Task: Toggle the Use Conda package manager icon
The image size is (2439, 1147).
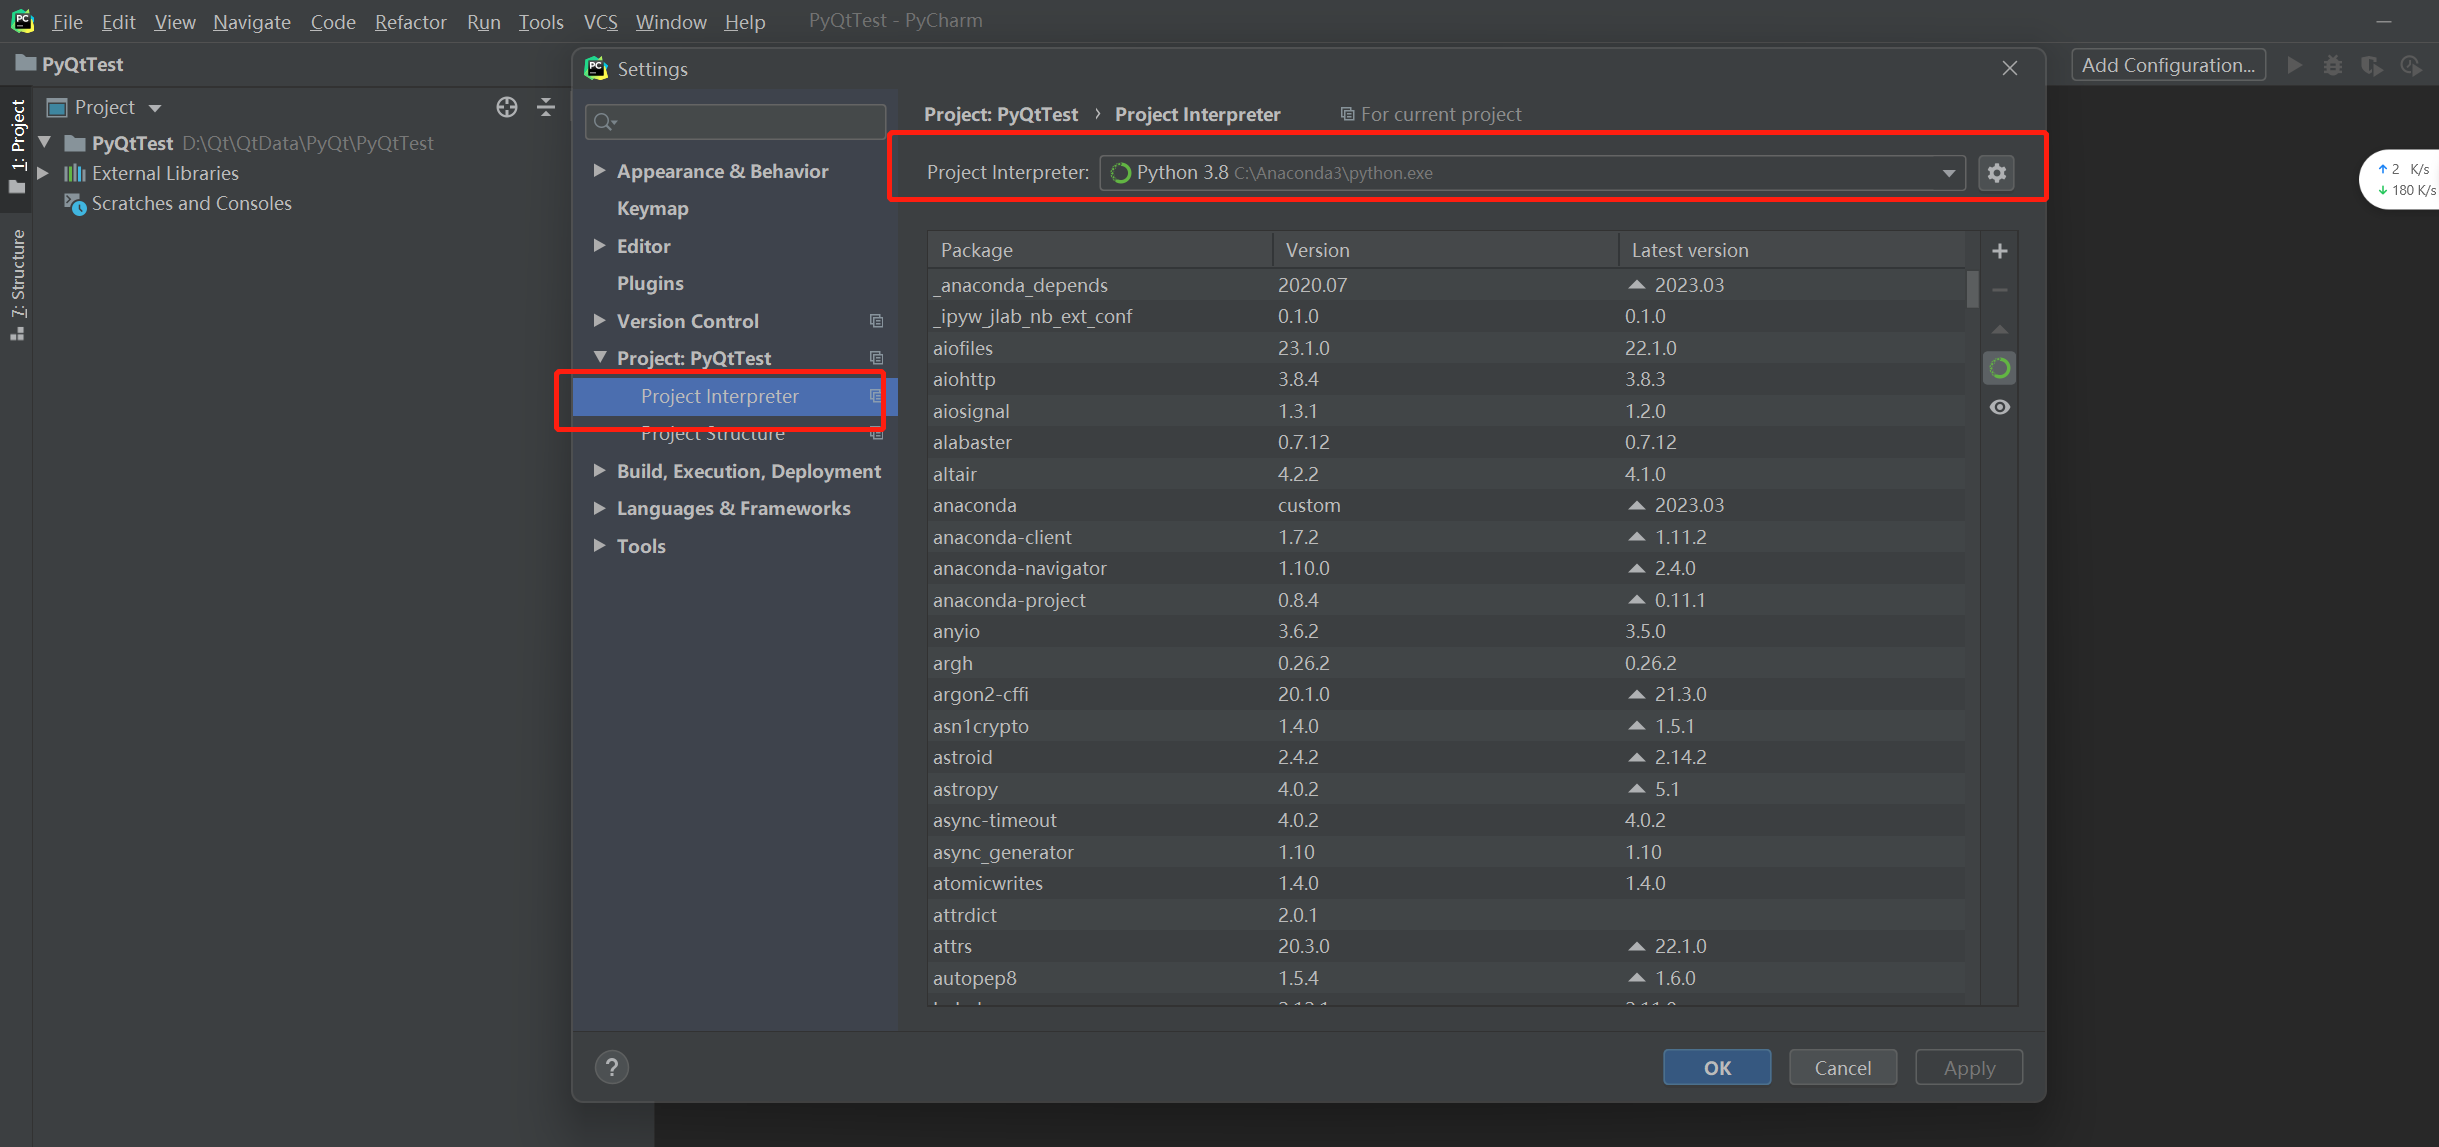Action: (x=1999, y=369)
